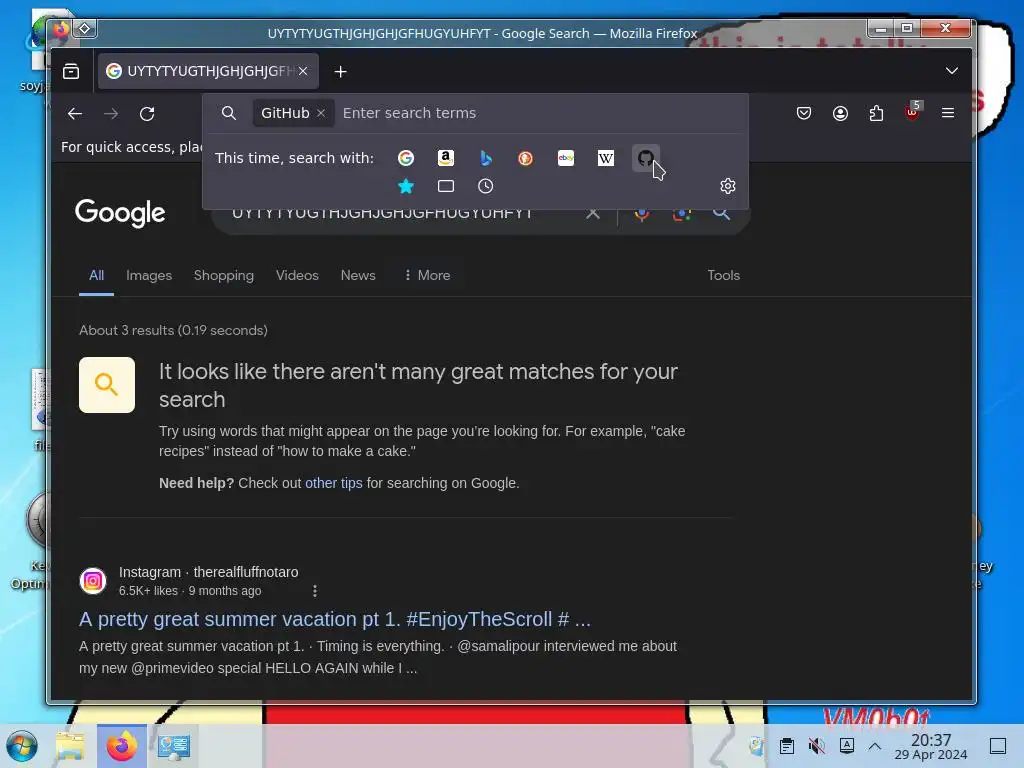Click the urlbar magnifier icon
Screen dimensions: 1024x768
pyautogui.click(x=229, y=113)
